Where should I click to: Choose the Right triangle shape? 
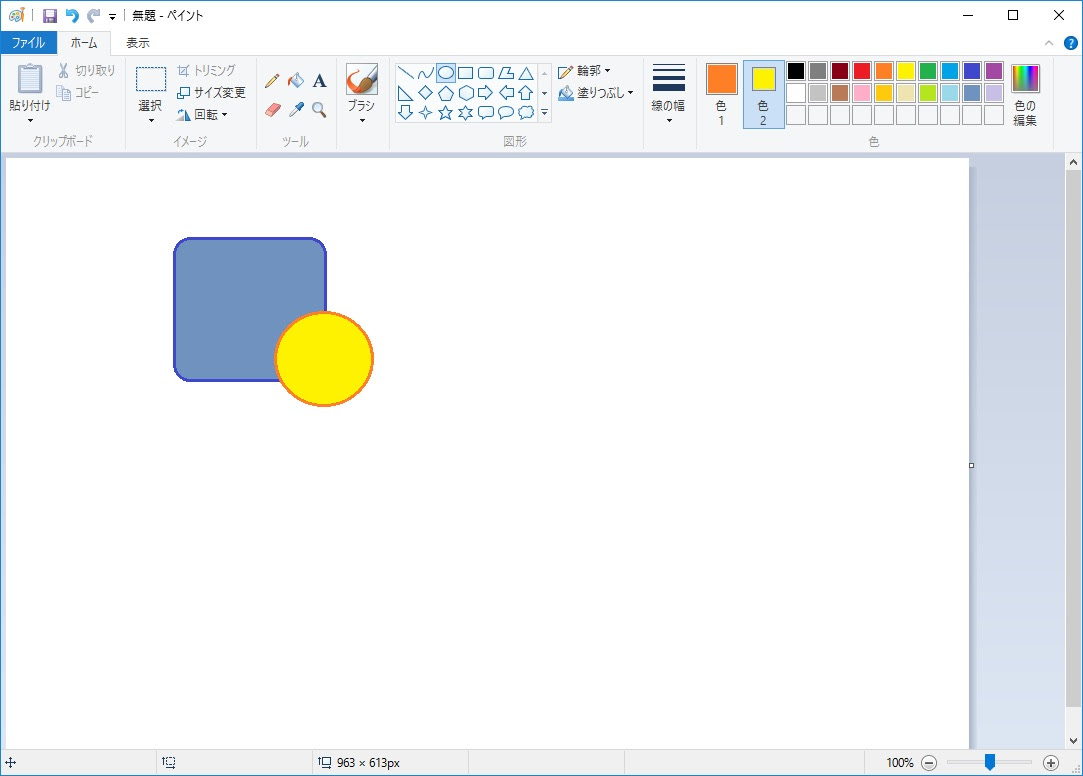click(405, 93)
